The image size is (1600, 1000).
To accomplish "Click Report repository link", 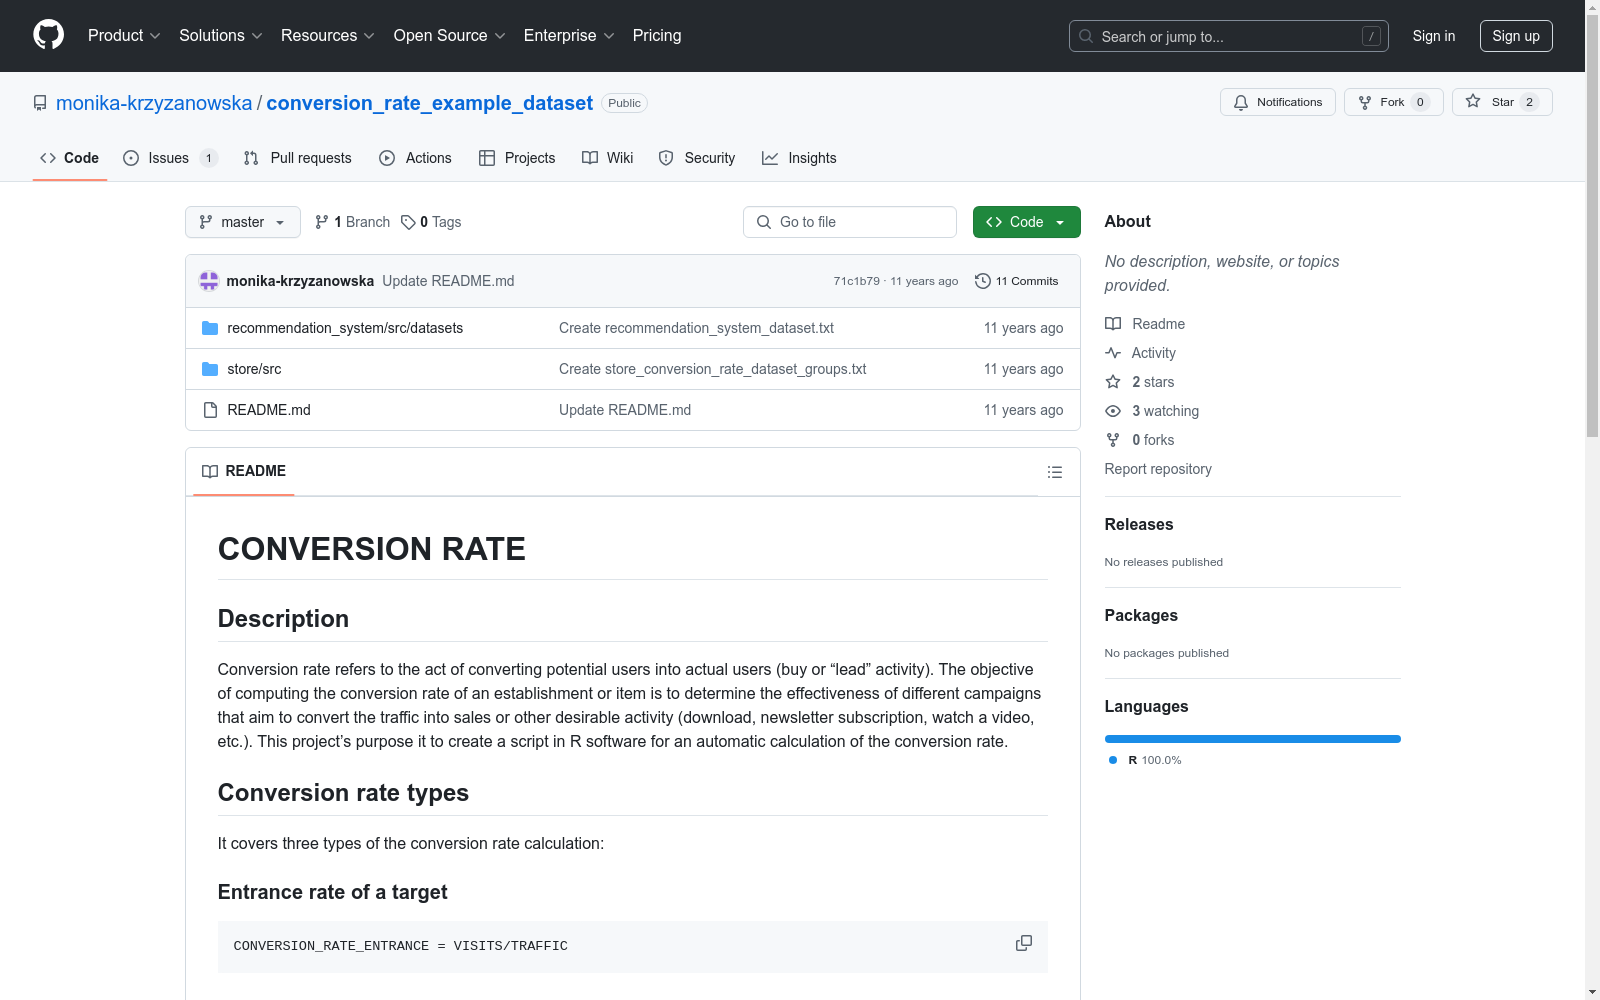I will click(x=1158, y=469).
